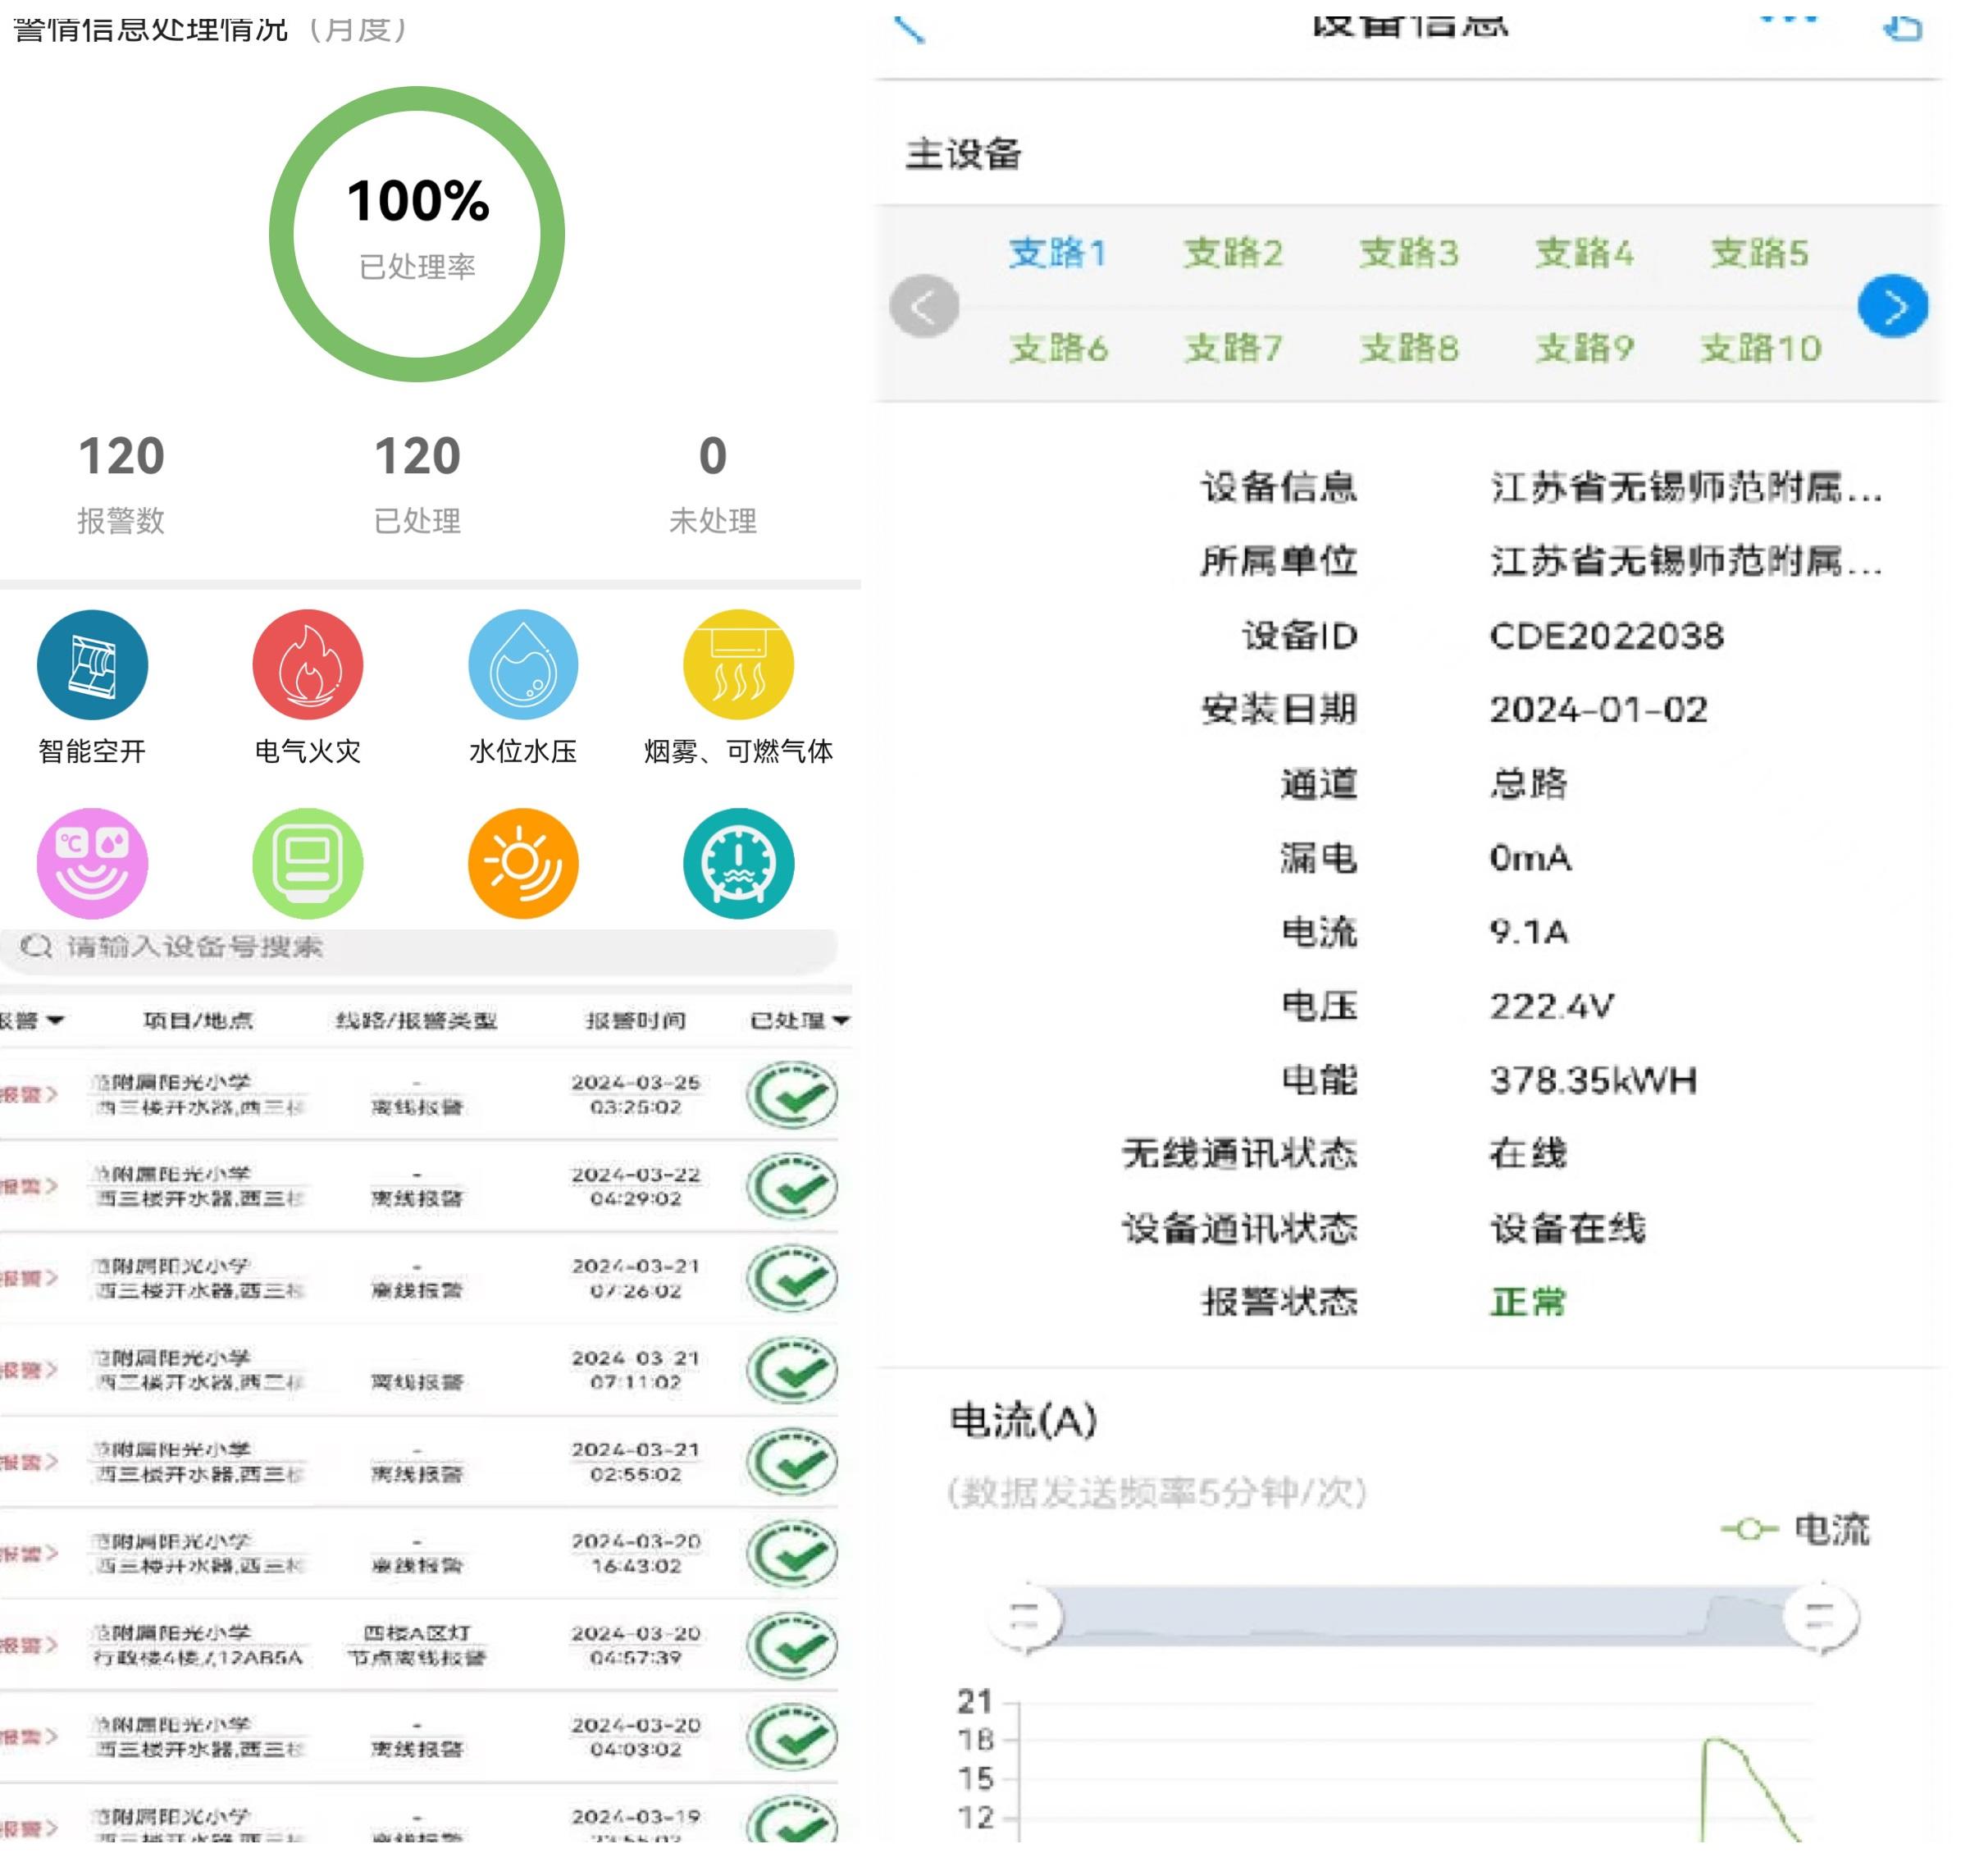Switch to the 支路10 branch tab
This screenshot has width=1961, height=1876.
point(1760,348)
